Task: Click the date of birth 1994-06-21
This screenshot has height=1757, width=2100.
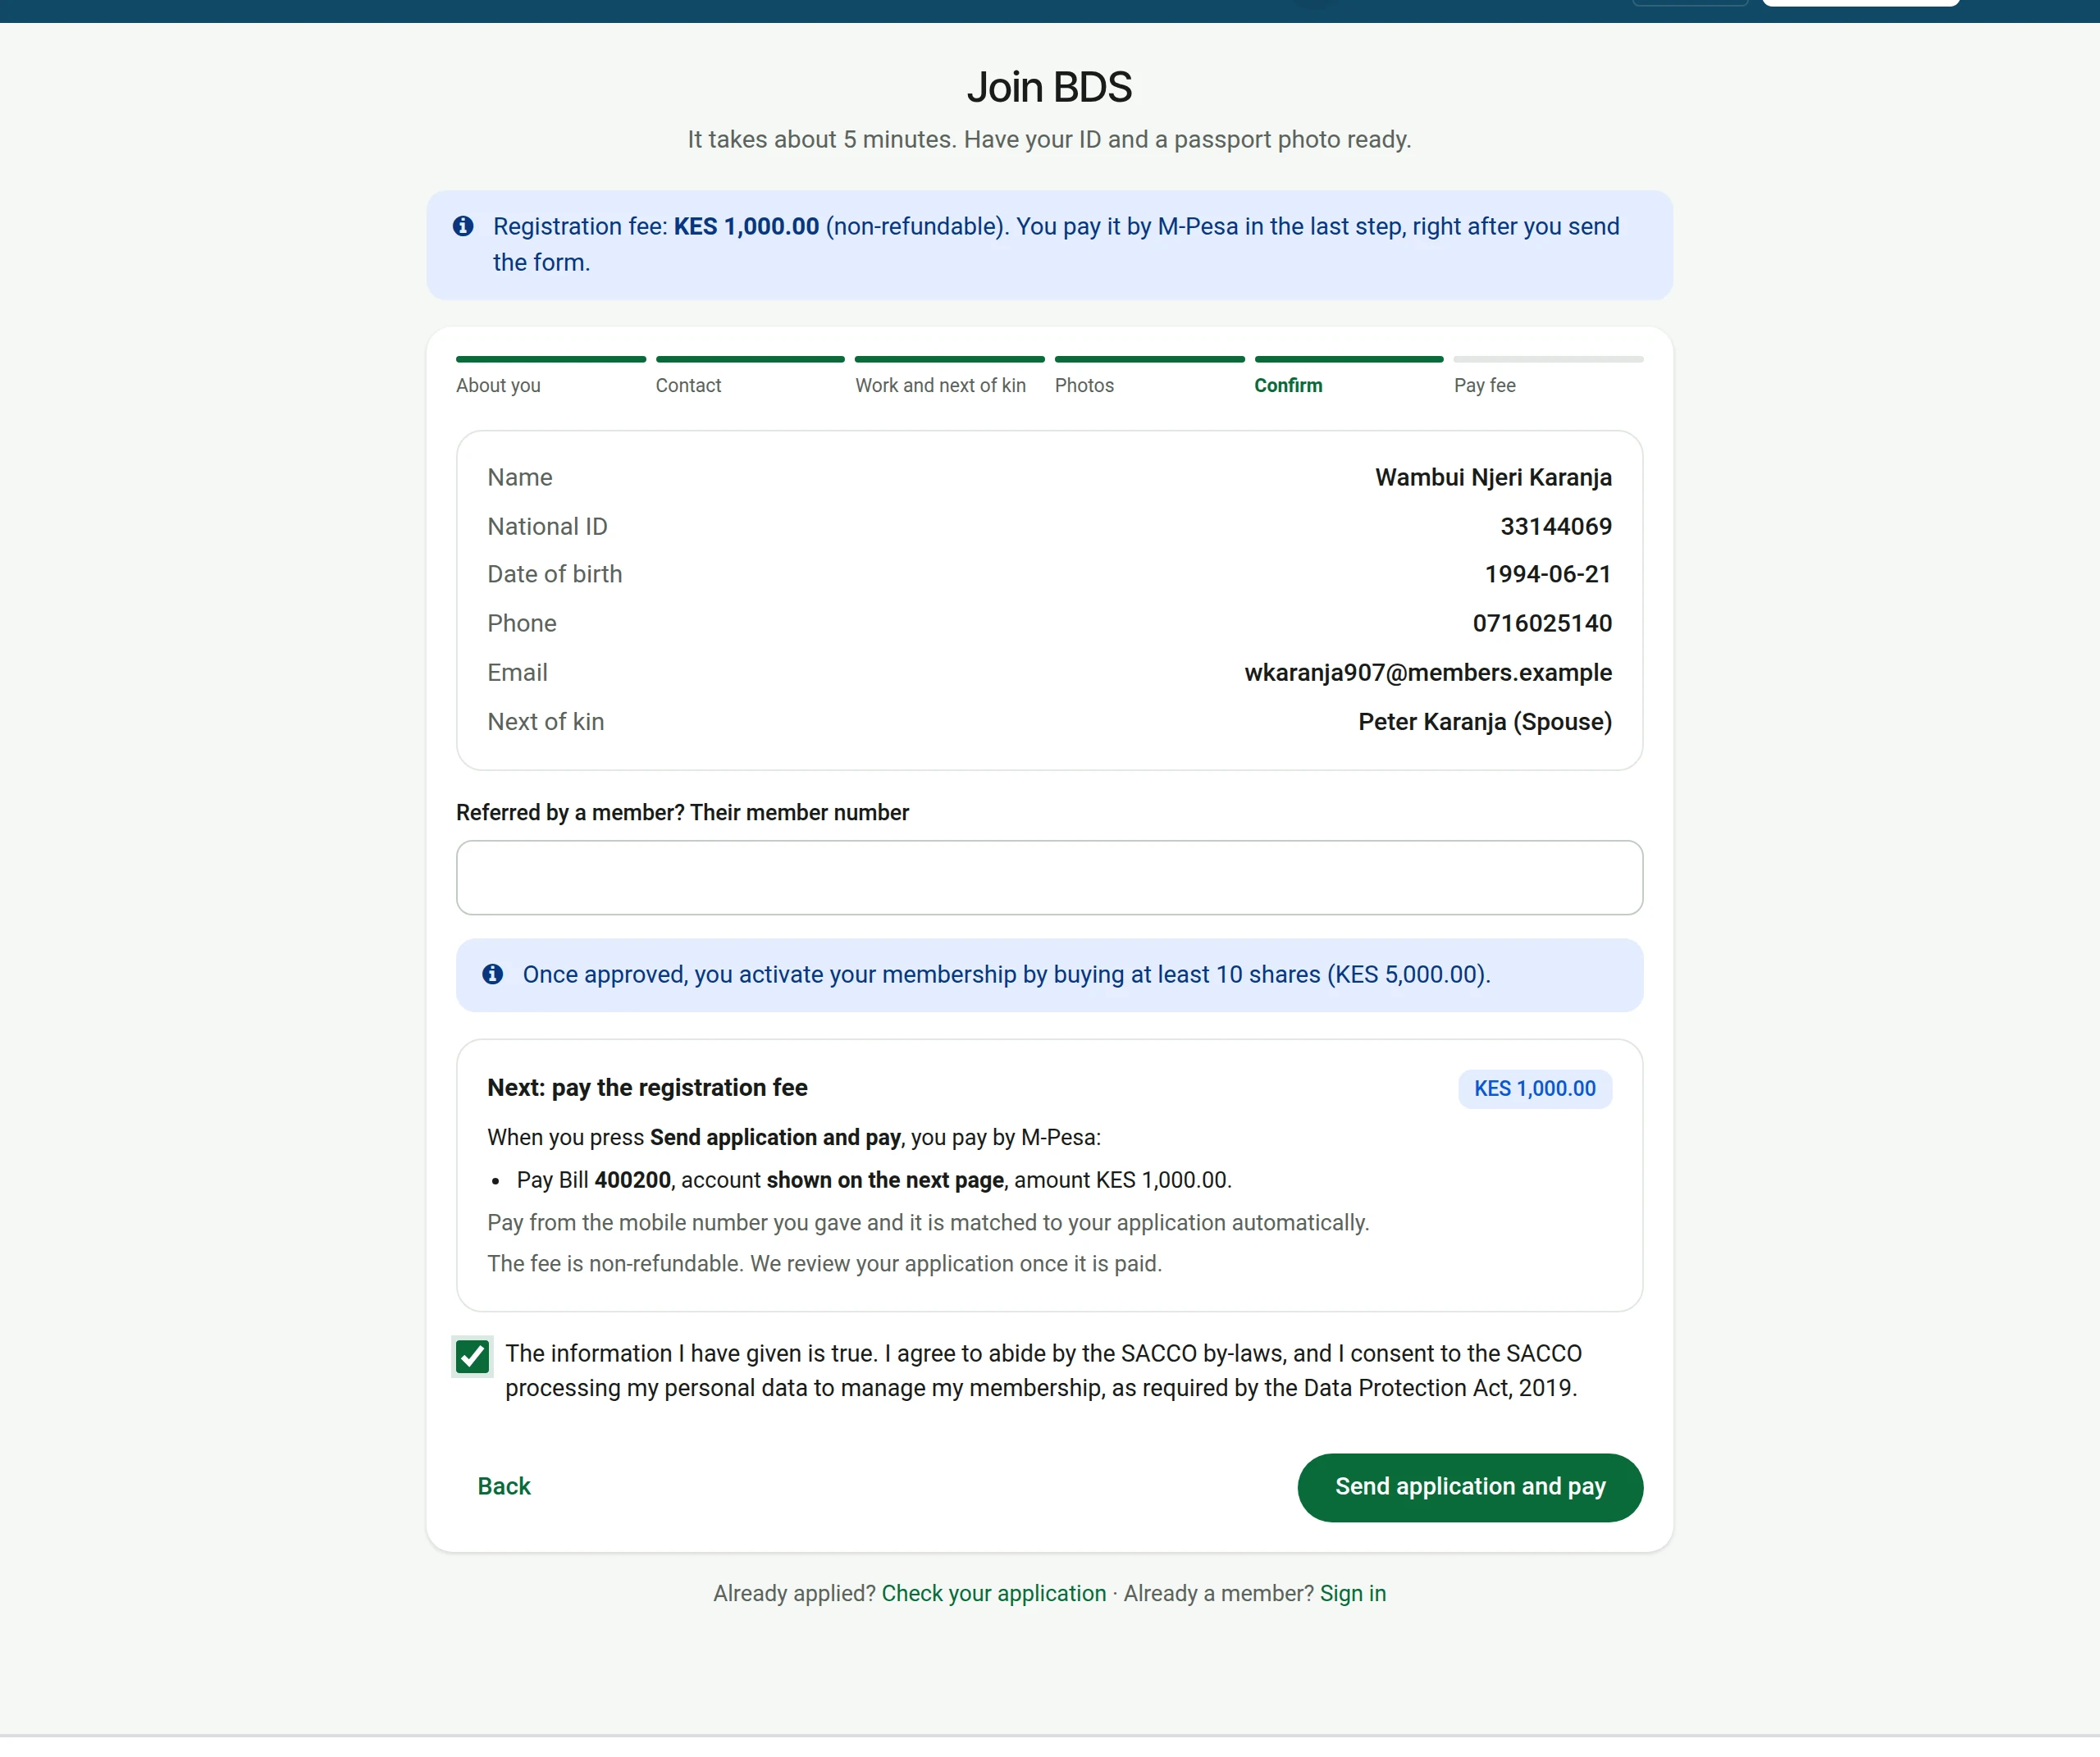Action: tap(1548, 575)
